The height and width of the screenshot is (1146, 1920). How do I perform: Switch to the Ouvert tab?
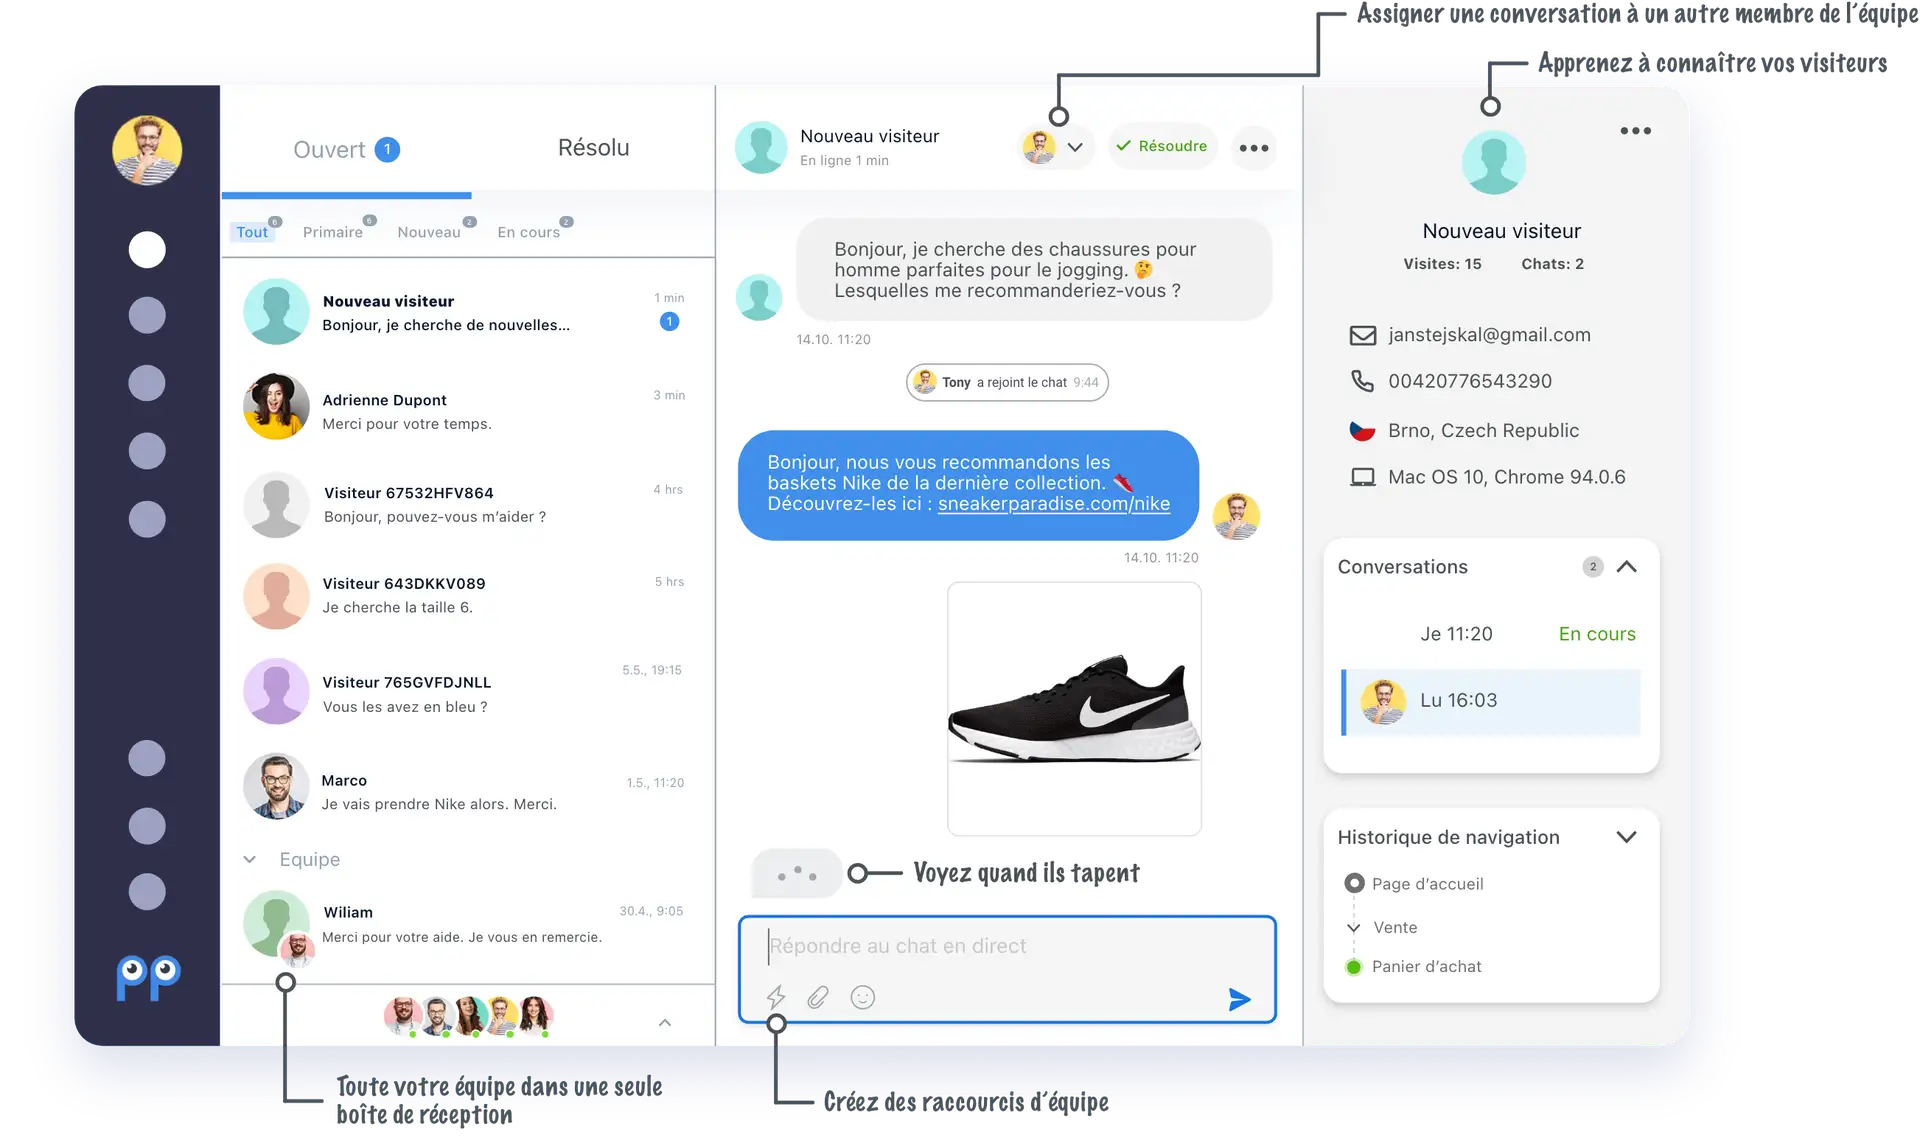[346, 150]
